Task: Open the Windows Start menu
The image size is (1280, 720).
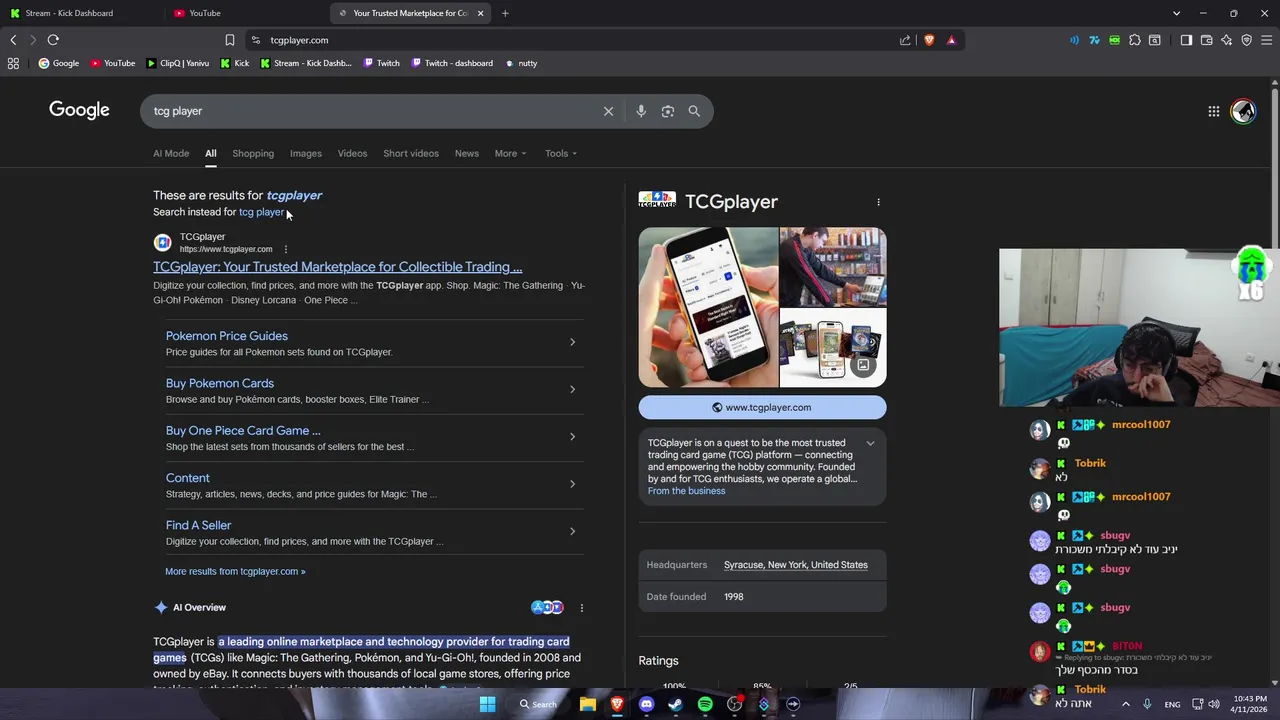Action: click(487, 704)
